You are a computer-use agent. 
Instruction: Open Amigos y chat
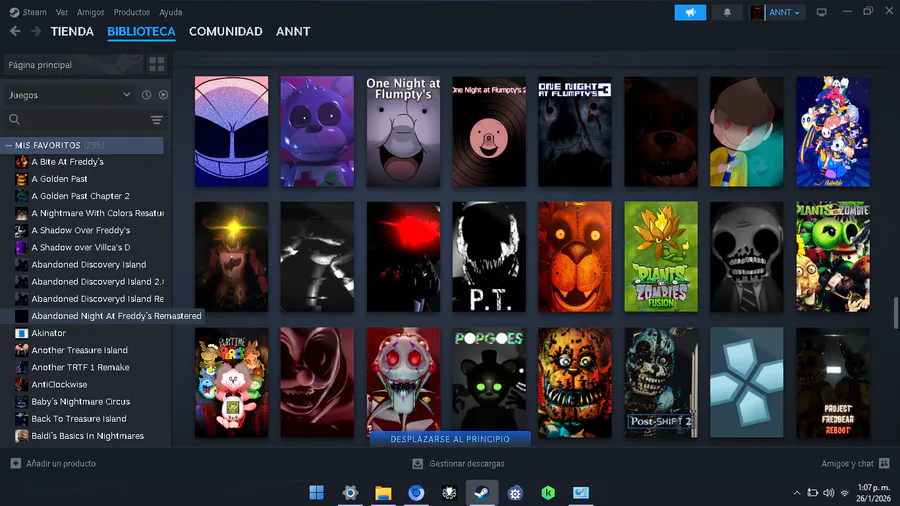point(847,464)
